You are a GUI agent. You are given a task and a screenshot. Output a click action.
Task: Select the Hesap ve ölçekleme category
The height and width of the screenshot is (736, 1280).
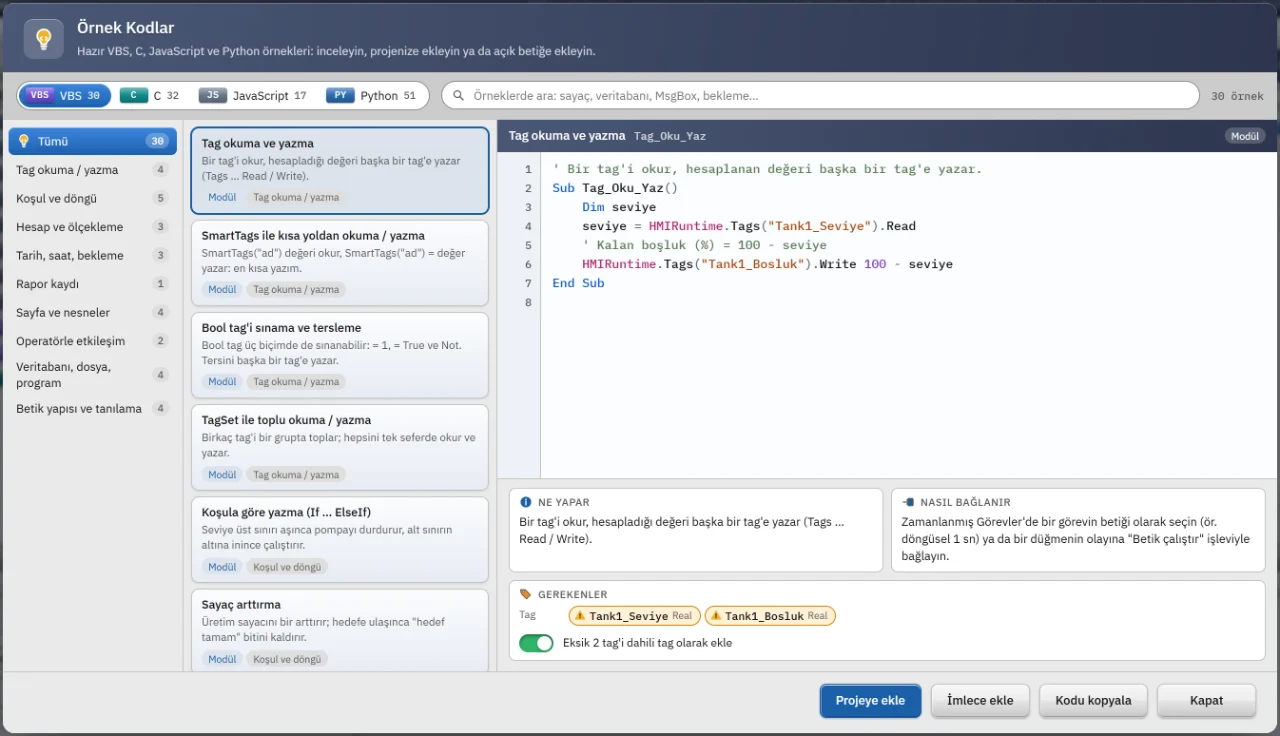pos(93,227)
